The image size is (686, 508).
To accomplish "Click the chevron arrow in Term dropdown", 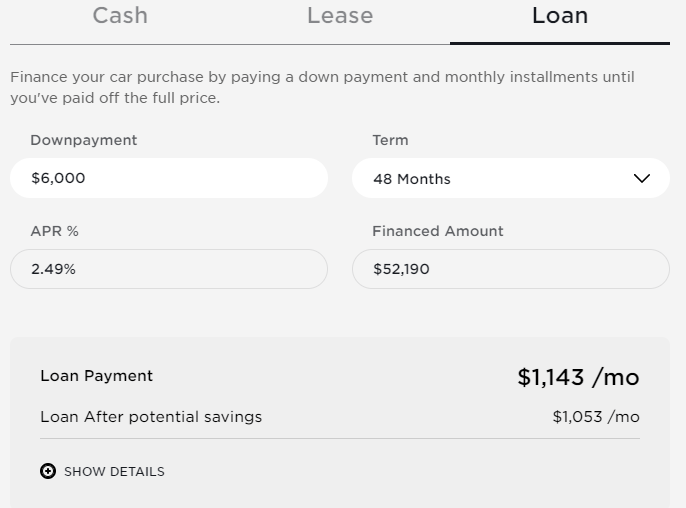I will (642, 179).
